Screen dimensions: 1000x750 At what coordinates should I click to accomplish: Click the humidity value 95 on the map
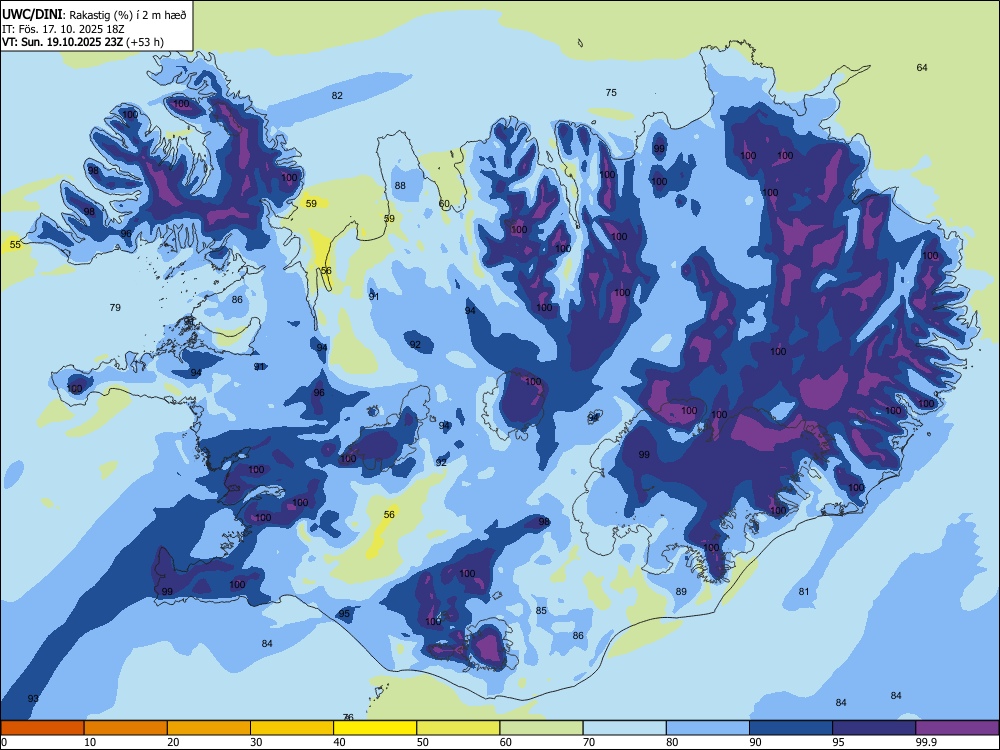point(344,614)
